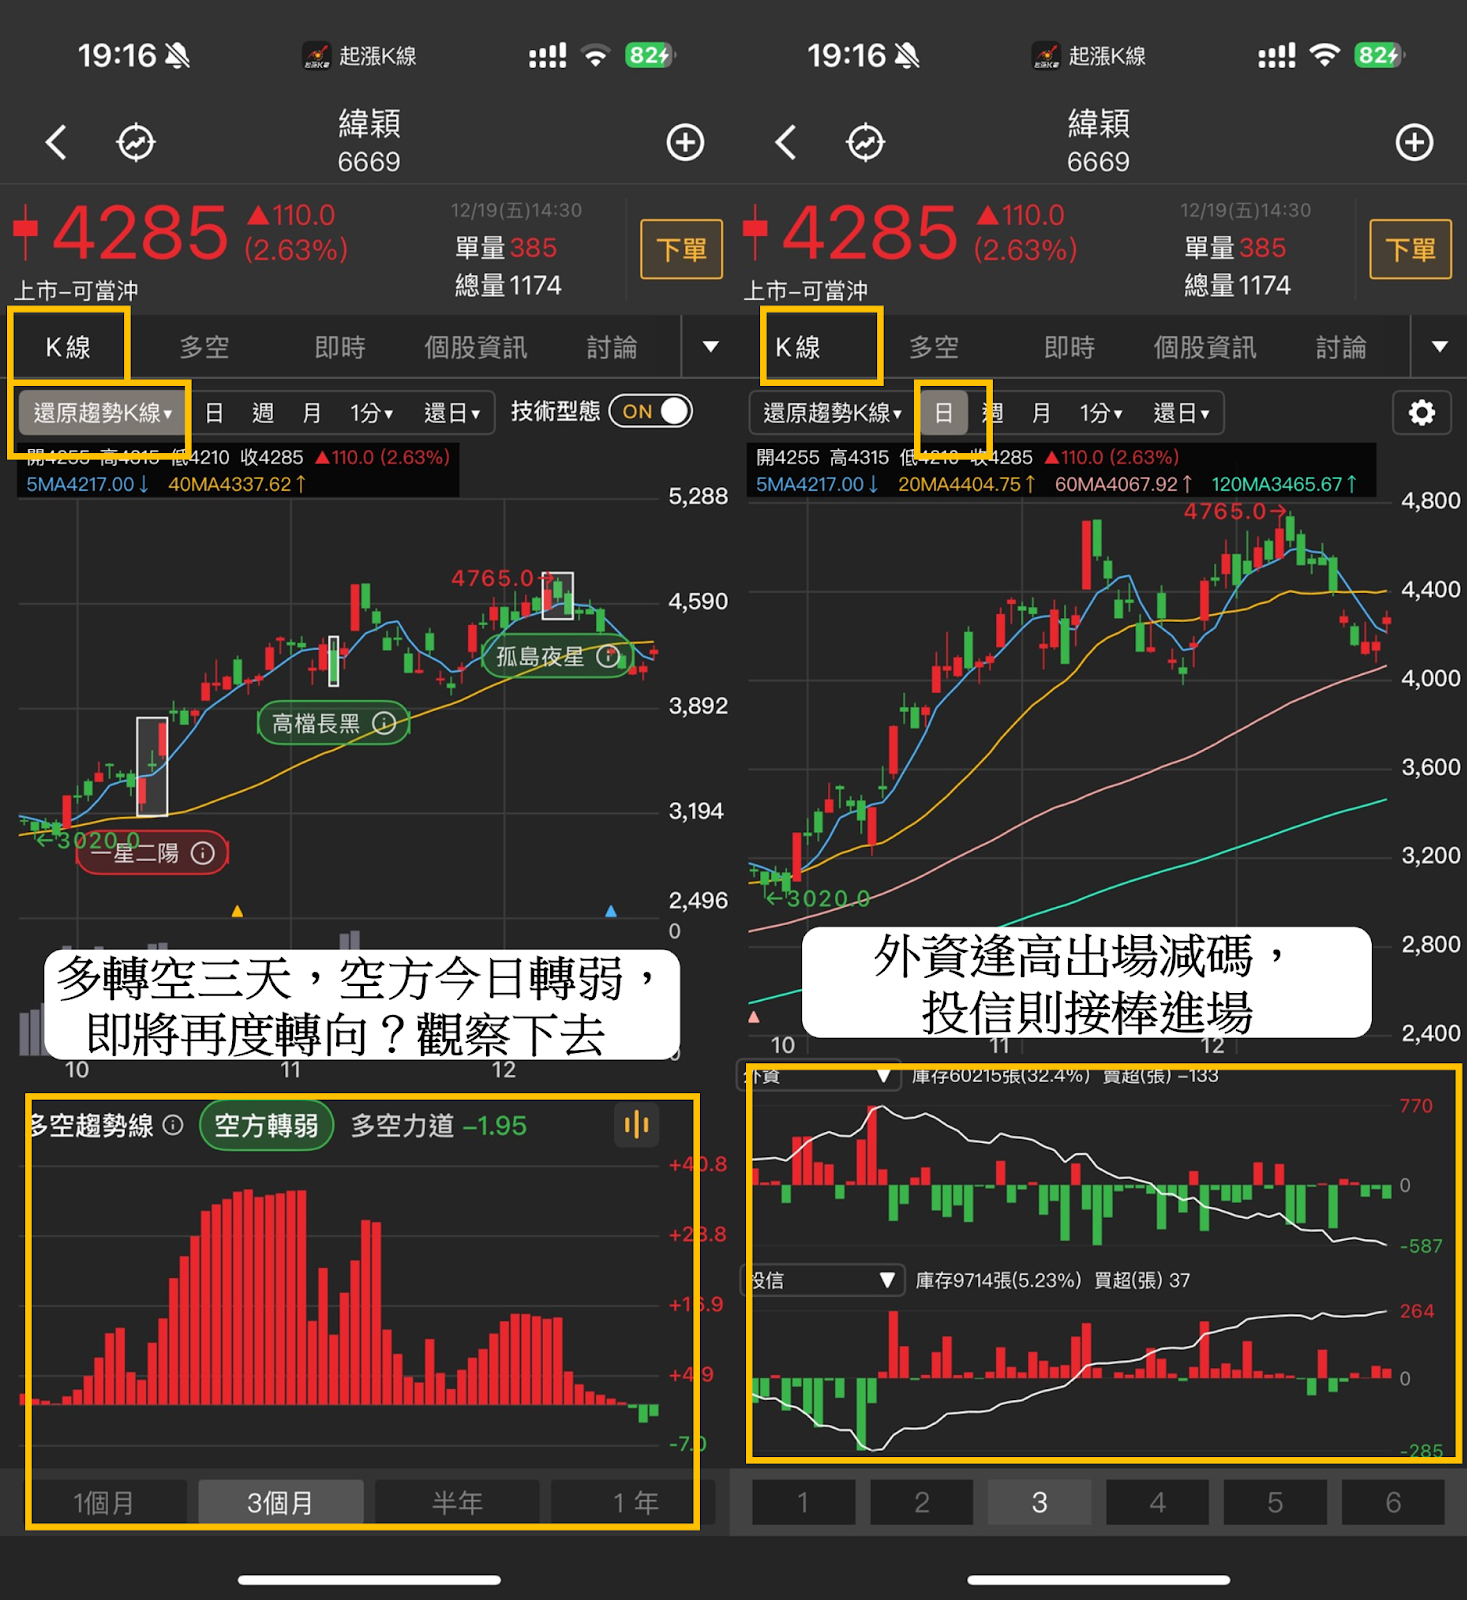Select indicator count 4

click(1157, 1502)
